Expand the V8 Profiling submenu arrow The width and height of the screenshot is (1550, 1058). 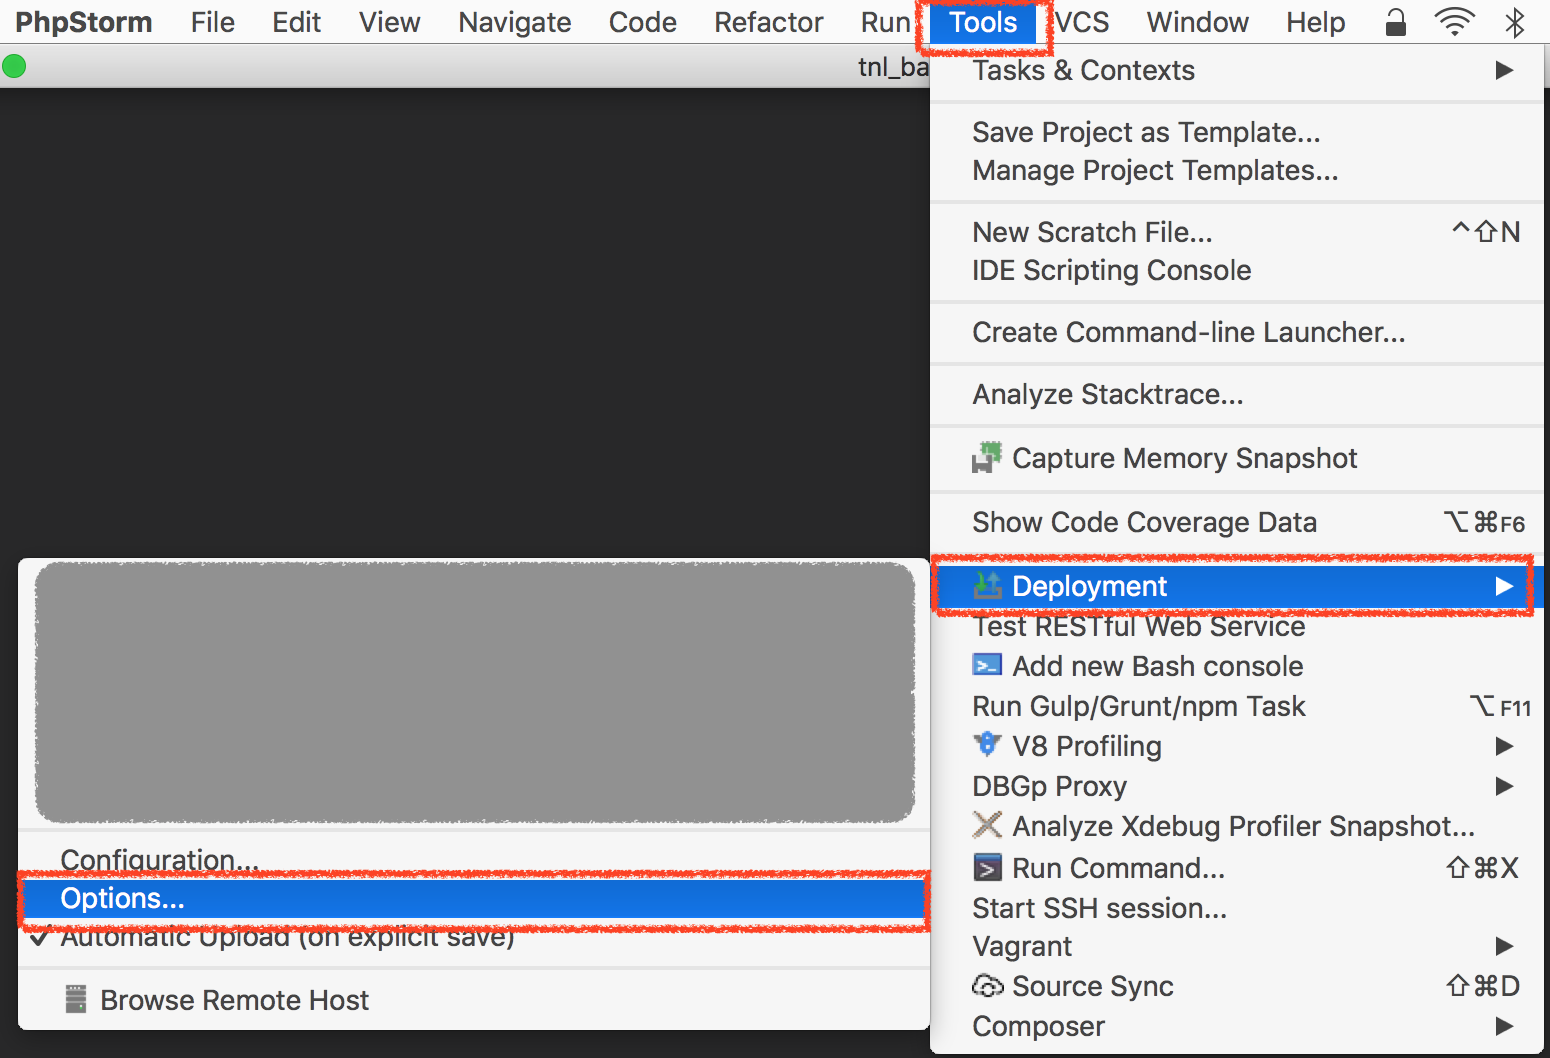[1504, 746]
